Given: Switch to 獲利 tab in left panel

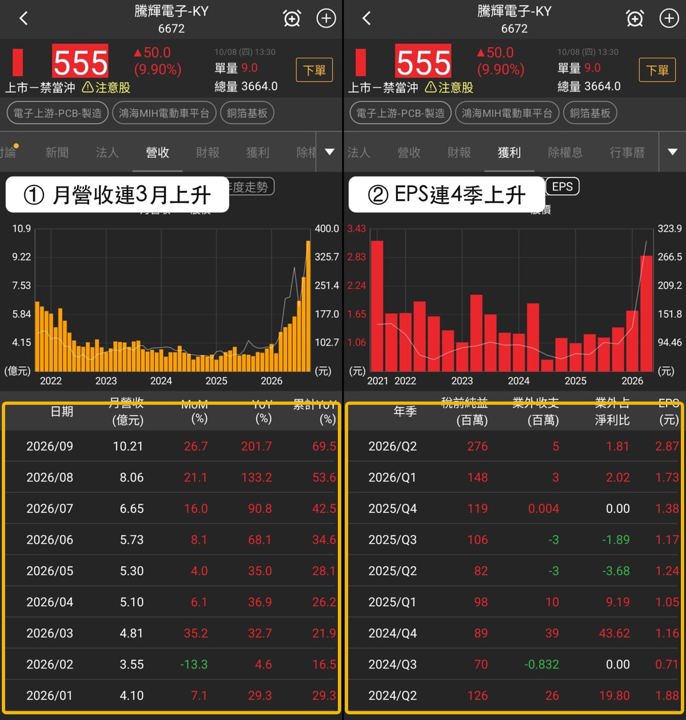Looking at the screenshot, I should coord(258,152).
